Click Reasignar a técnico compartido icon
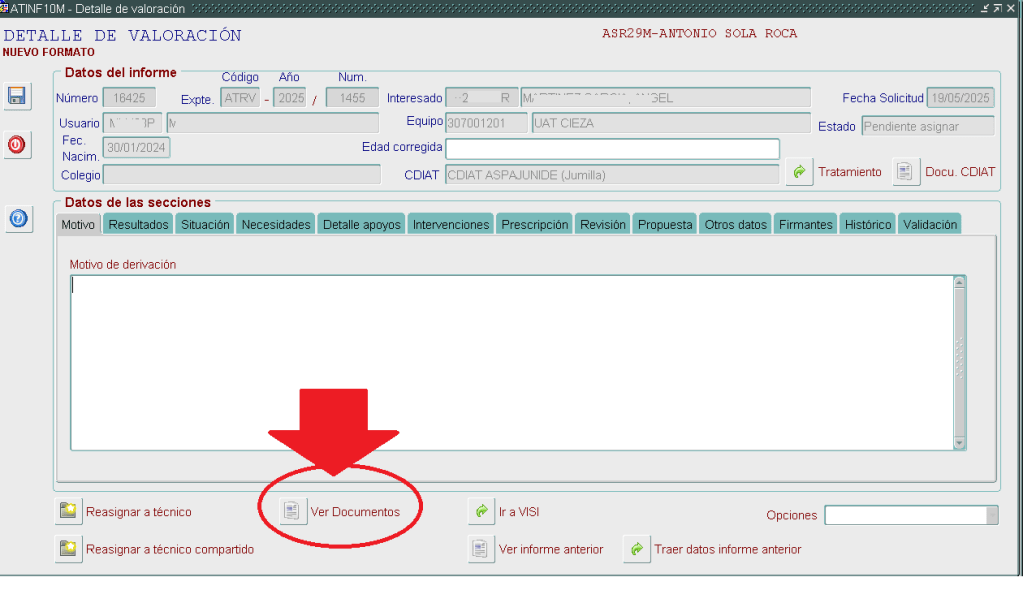Screen dimensions: 1023x590 68,549
